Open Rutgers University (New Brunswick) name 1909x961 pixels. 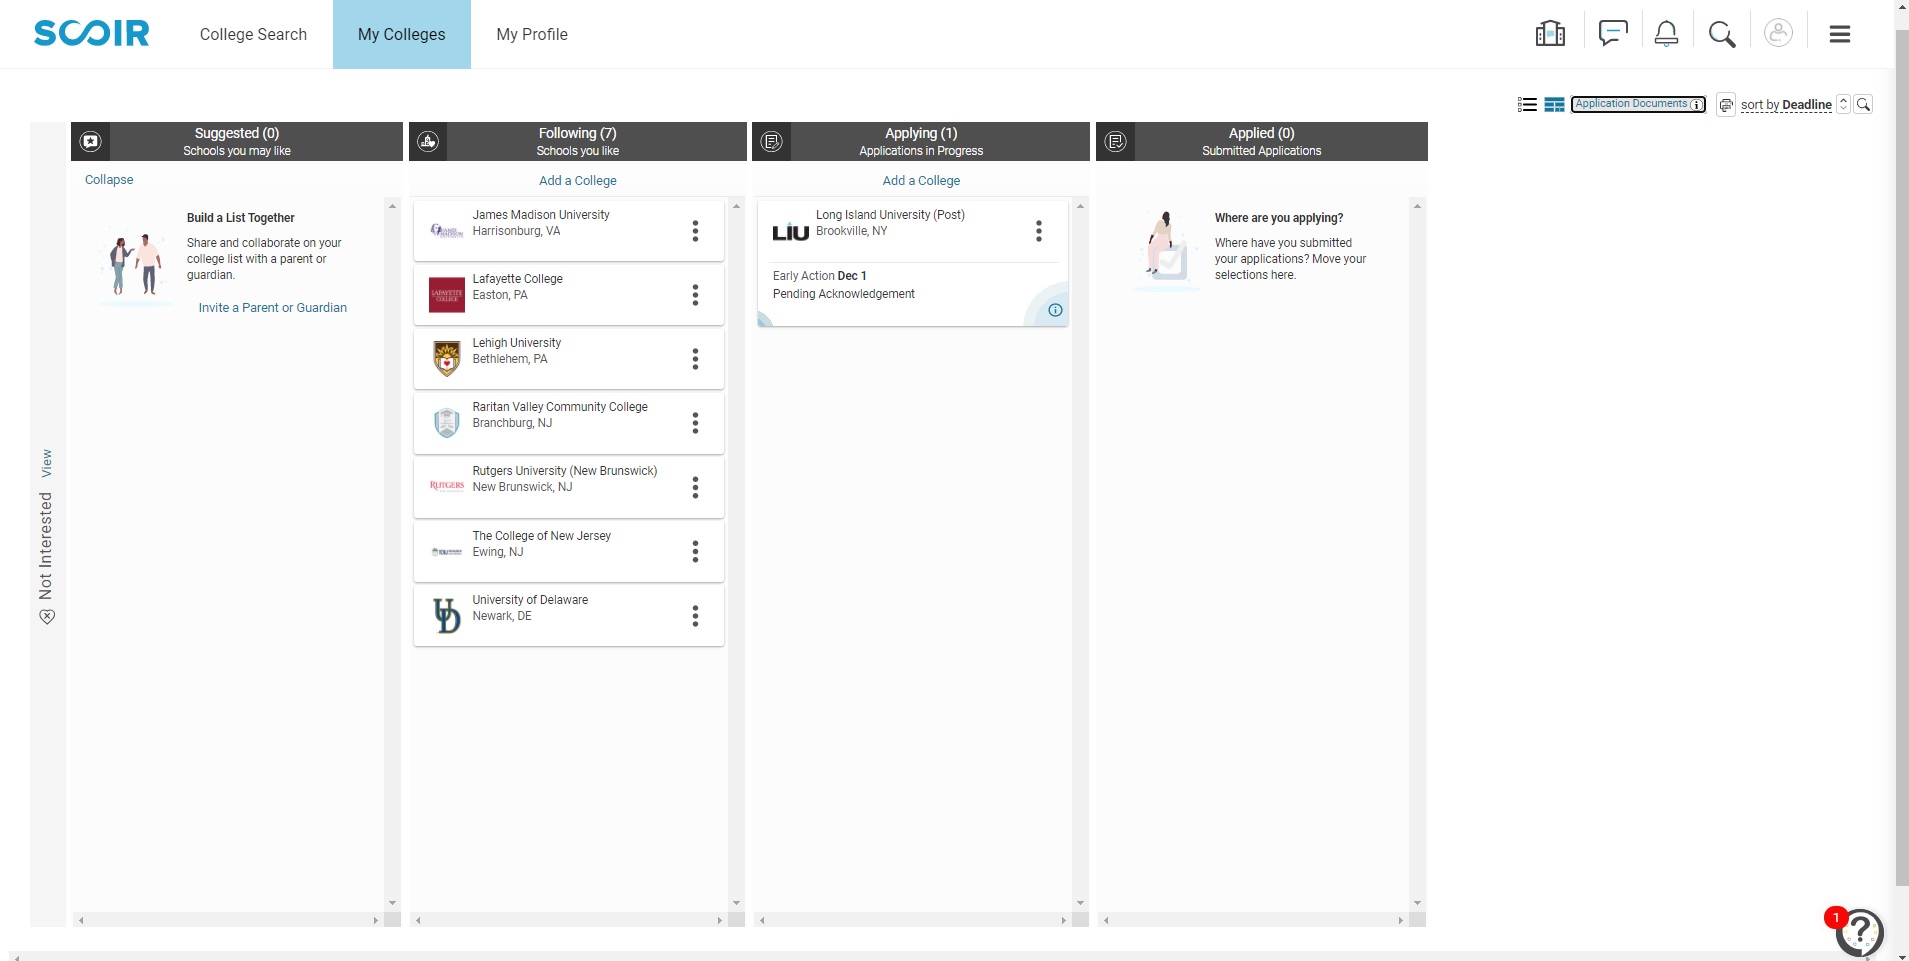click(x=565, y=471)
